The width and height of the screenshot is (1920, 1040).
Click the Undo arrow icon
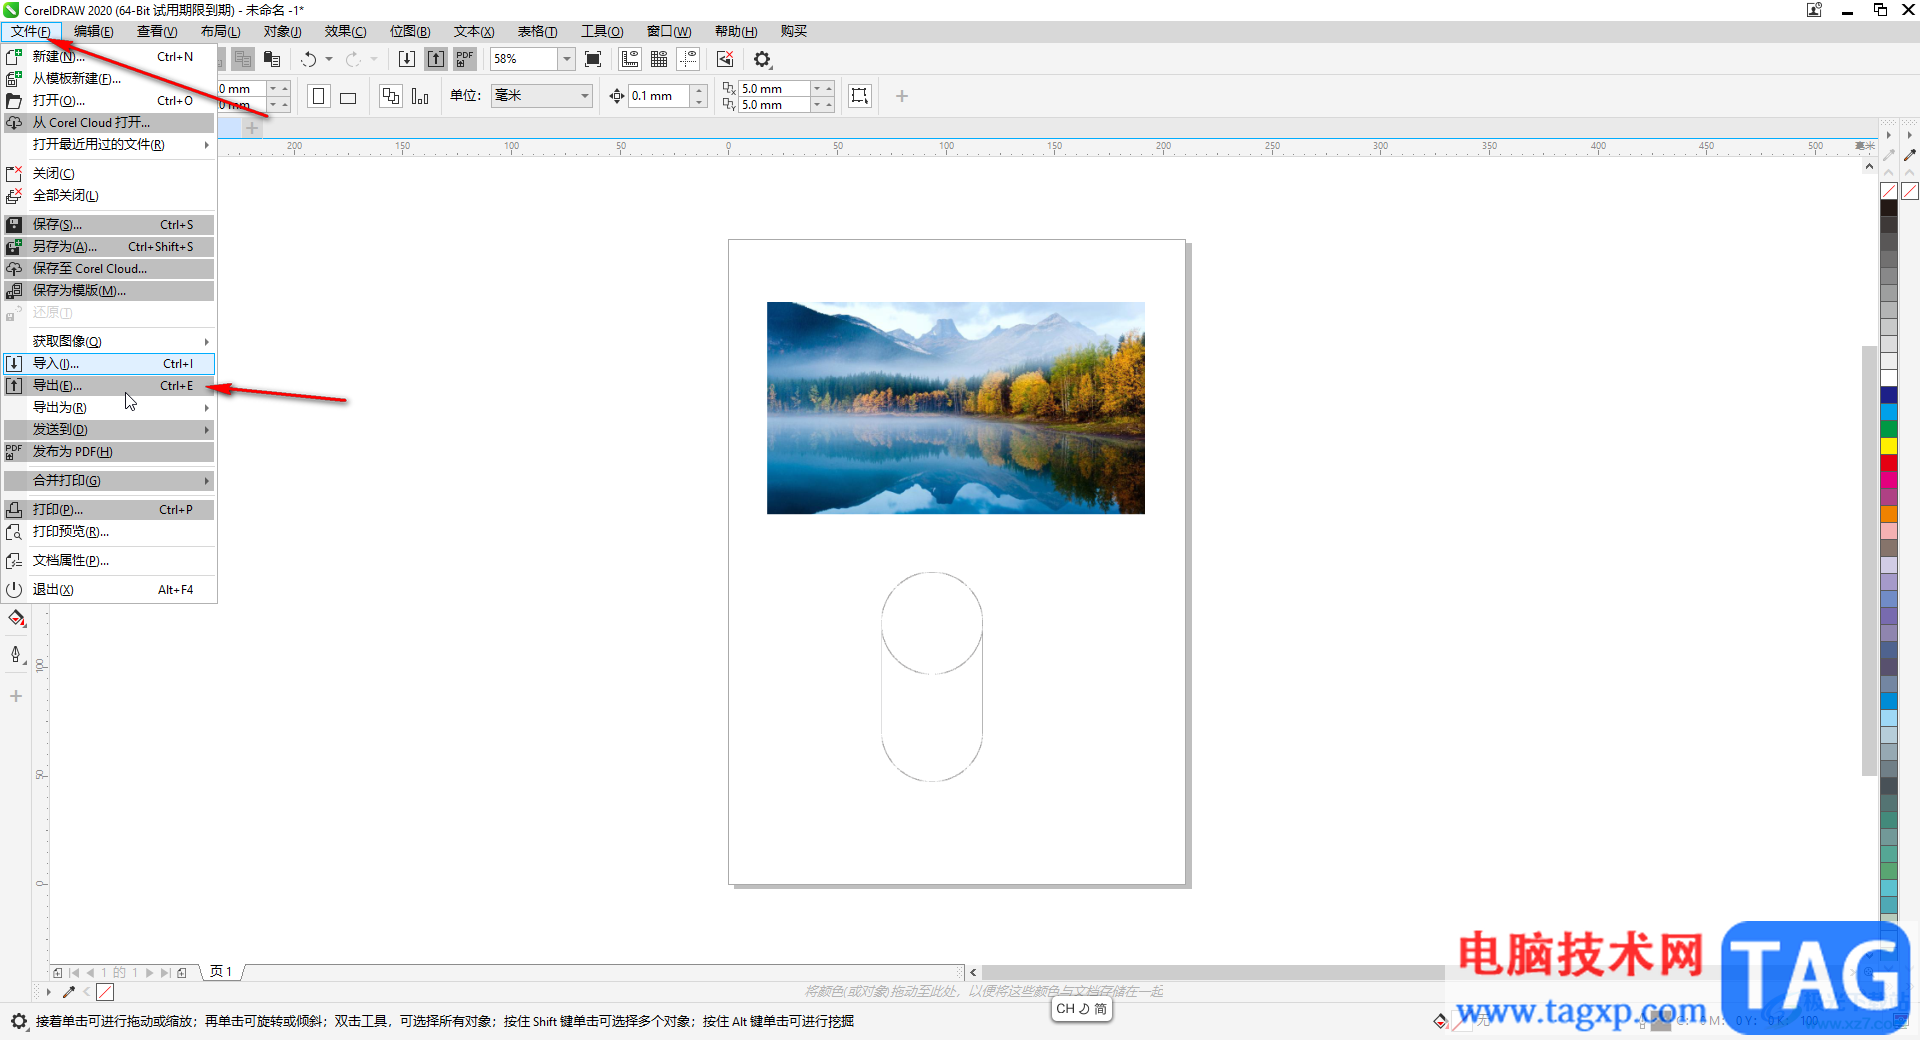pyautogui.click(x=309, y=59)
